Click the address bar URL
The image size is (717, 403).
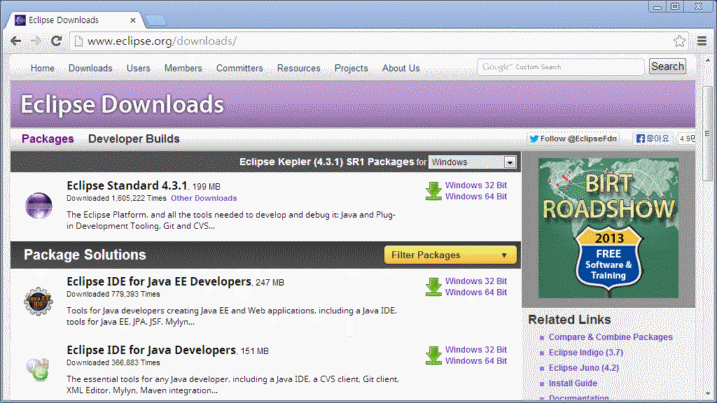point(162,41)
